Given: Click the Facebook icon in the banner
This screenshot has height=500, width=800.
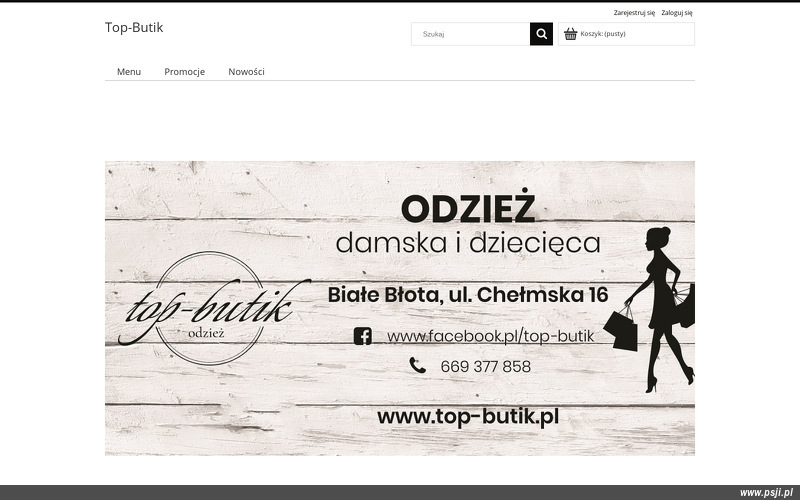Looking at the screenshot, I should [363, 336].
